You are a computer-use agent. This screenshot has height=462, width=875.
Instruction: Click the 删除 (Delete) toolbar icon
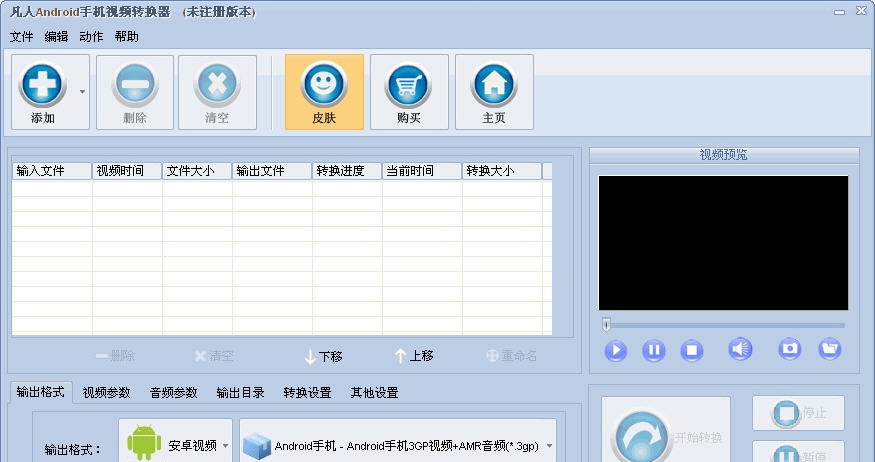[134, 92]
